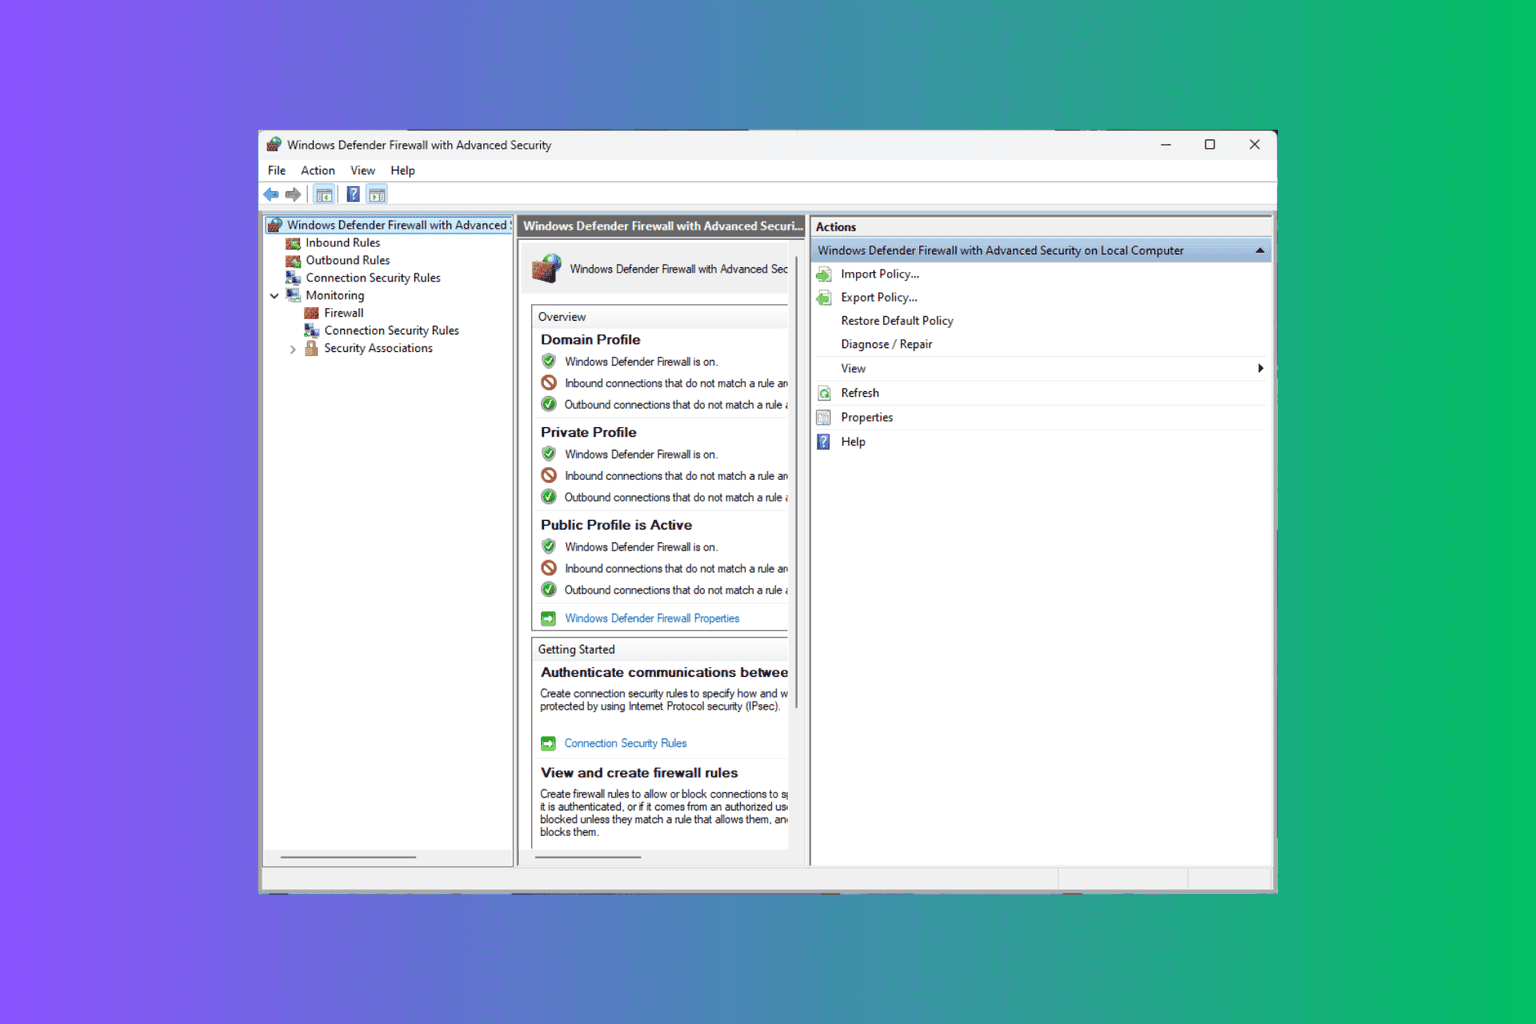Click the left pane horizontal scrollbar

(x=348, y=857)
